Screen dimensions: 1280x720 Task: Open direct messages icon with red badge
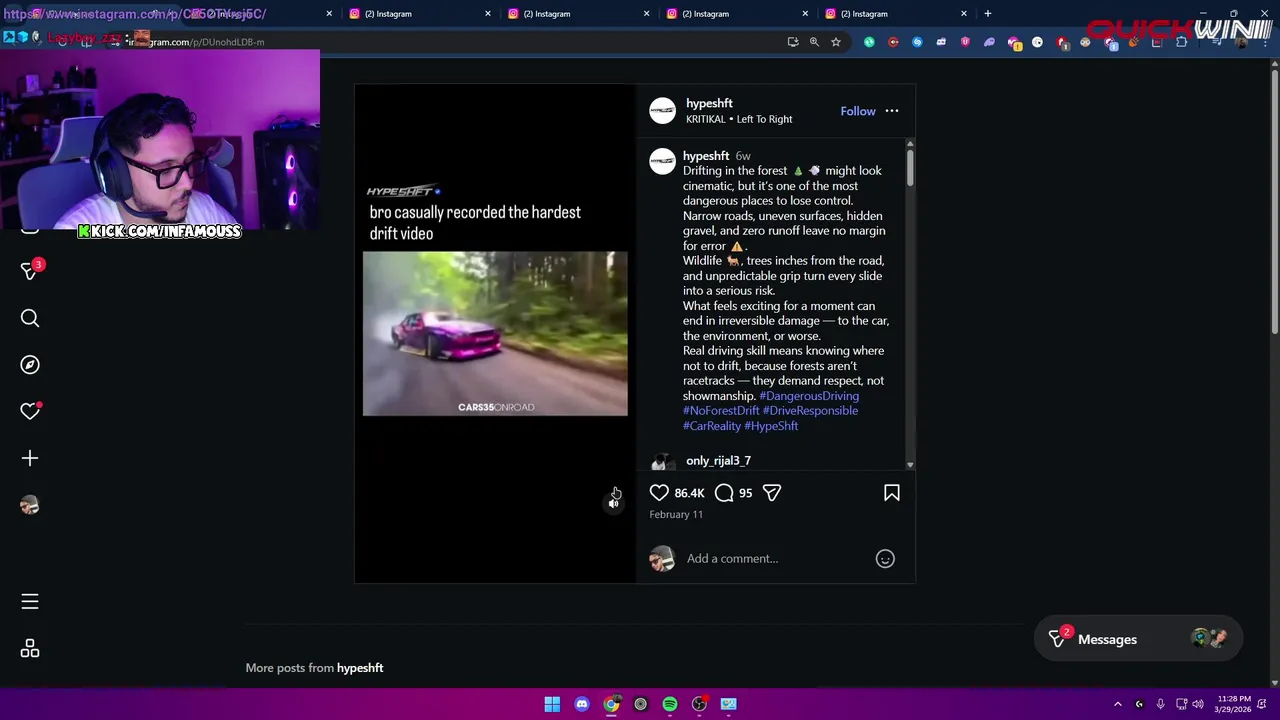pos(30,271)
